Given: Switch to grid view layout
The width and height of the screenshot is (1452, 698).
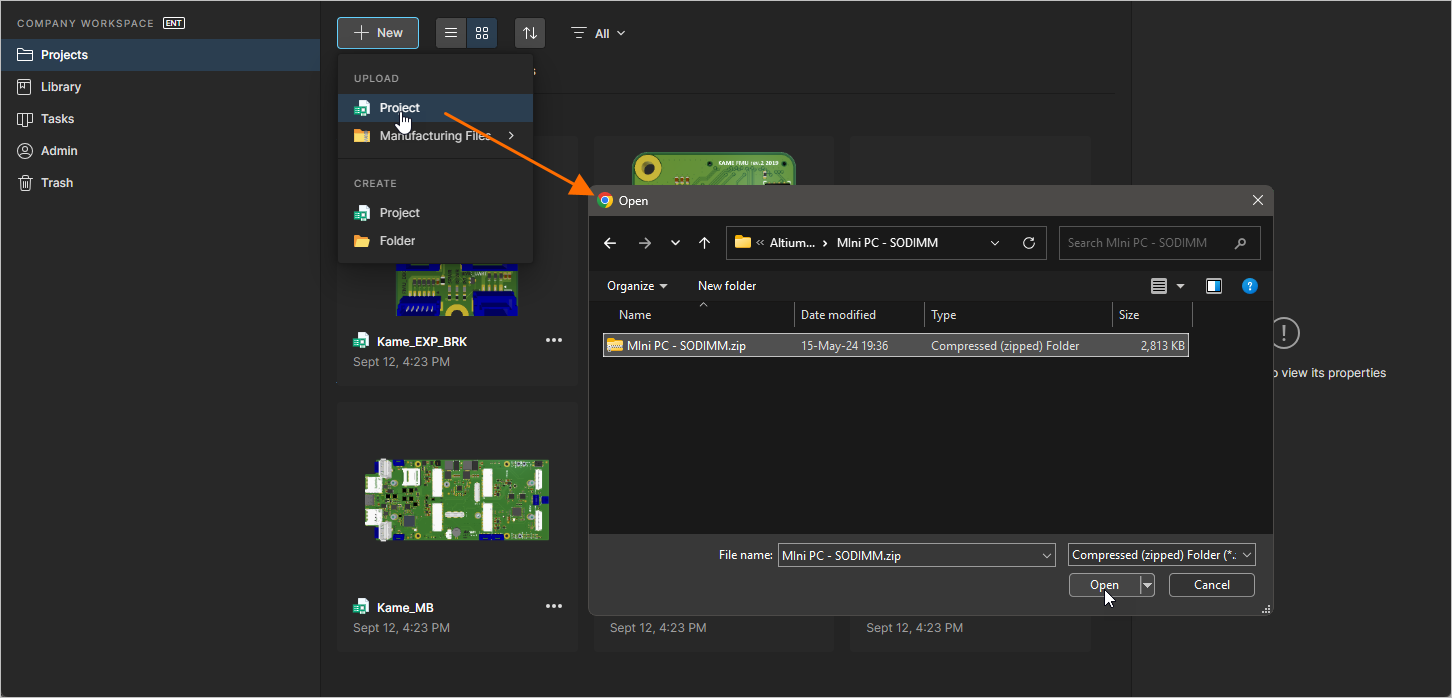Looking at the screenshot, I should tap(482, 33).
